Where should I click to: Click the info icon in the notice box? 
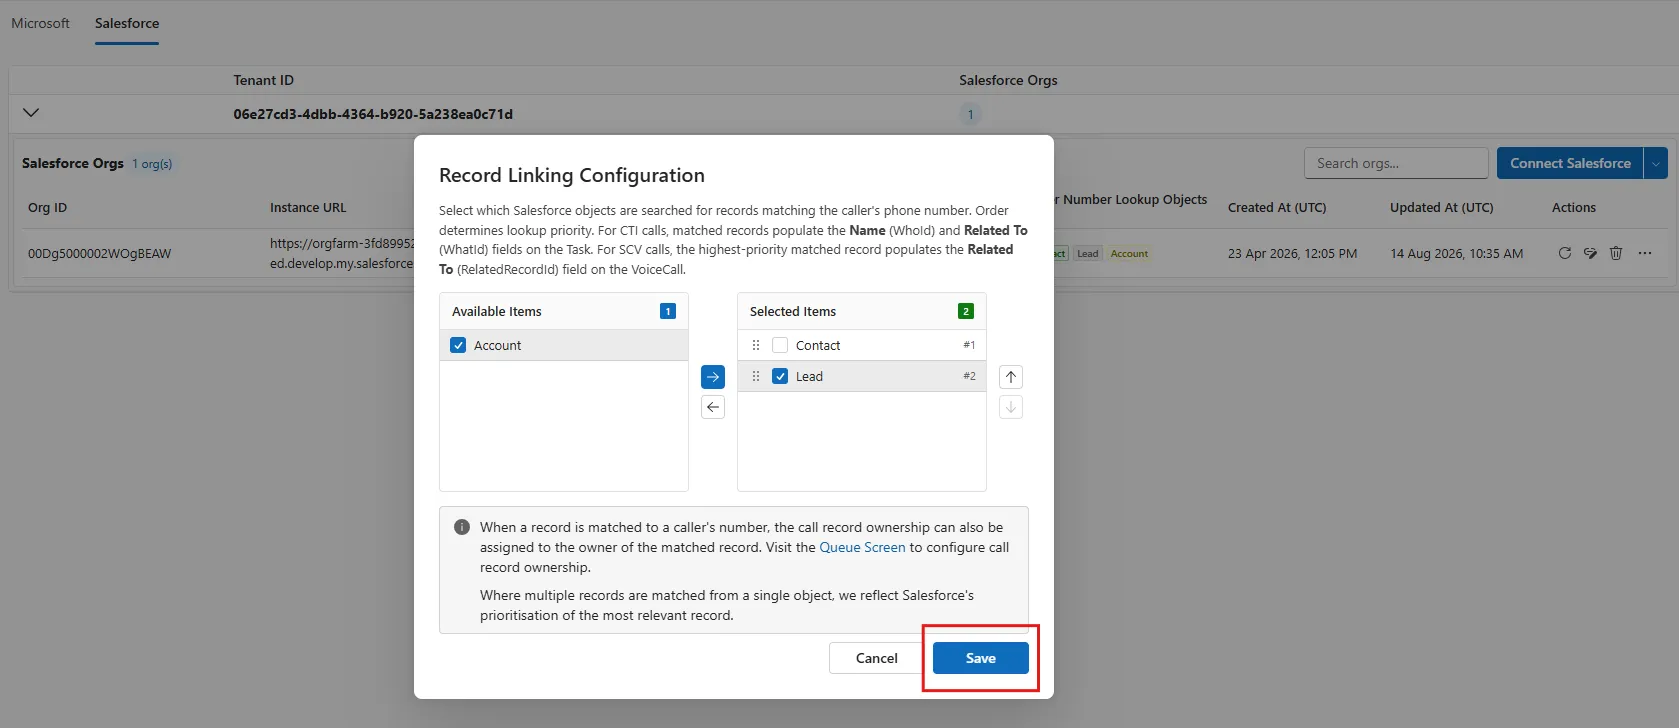click(462, 527)
